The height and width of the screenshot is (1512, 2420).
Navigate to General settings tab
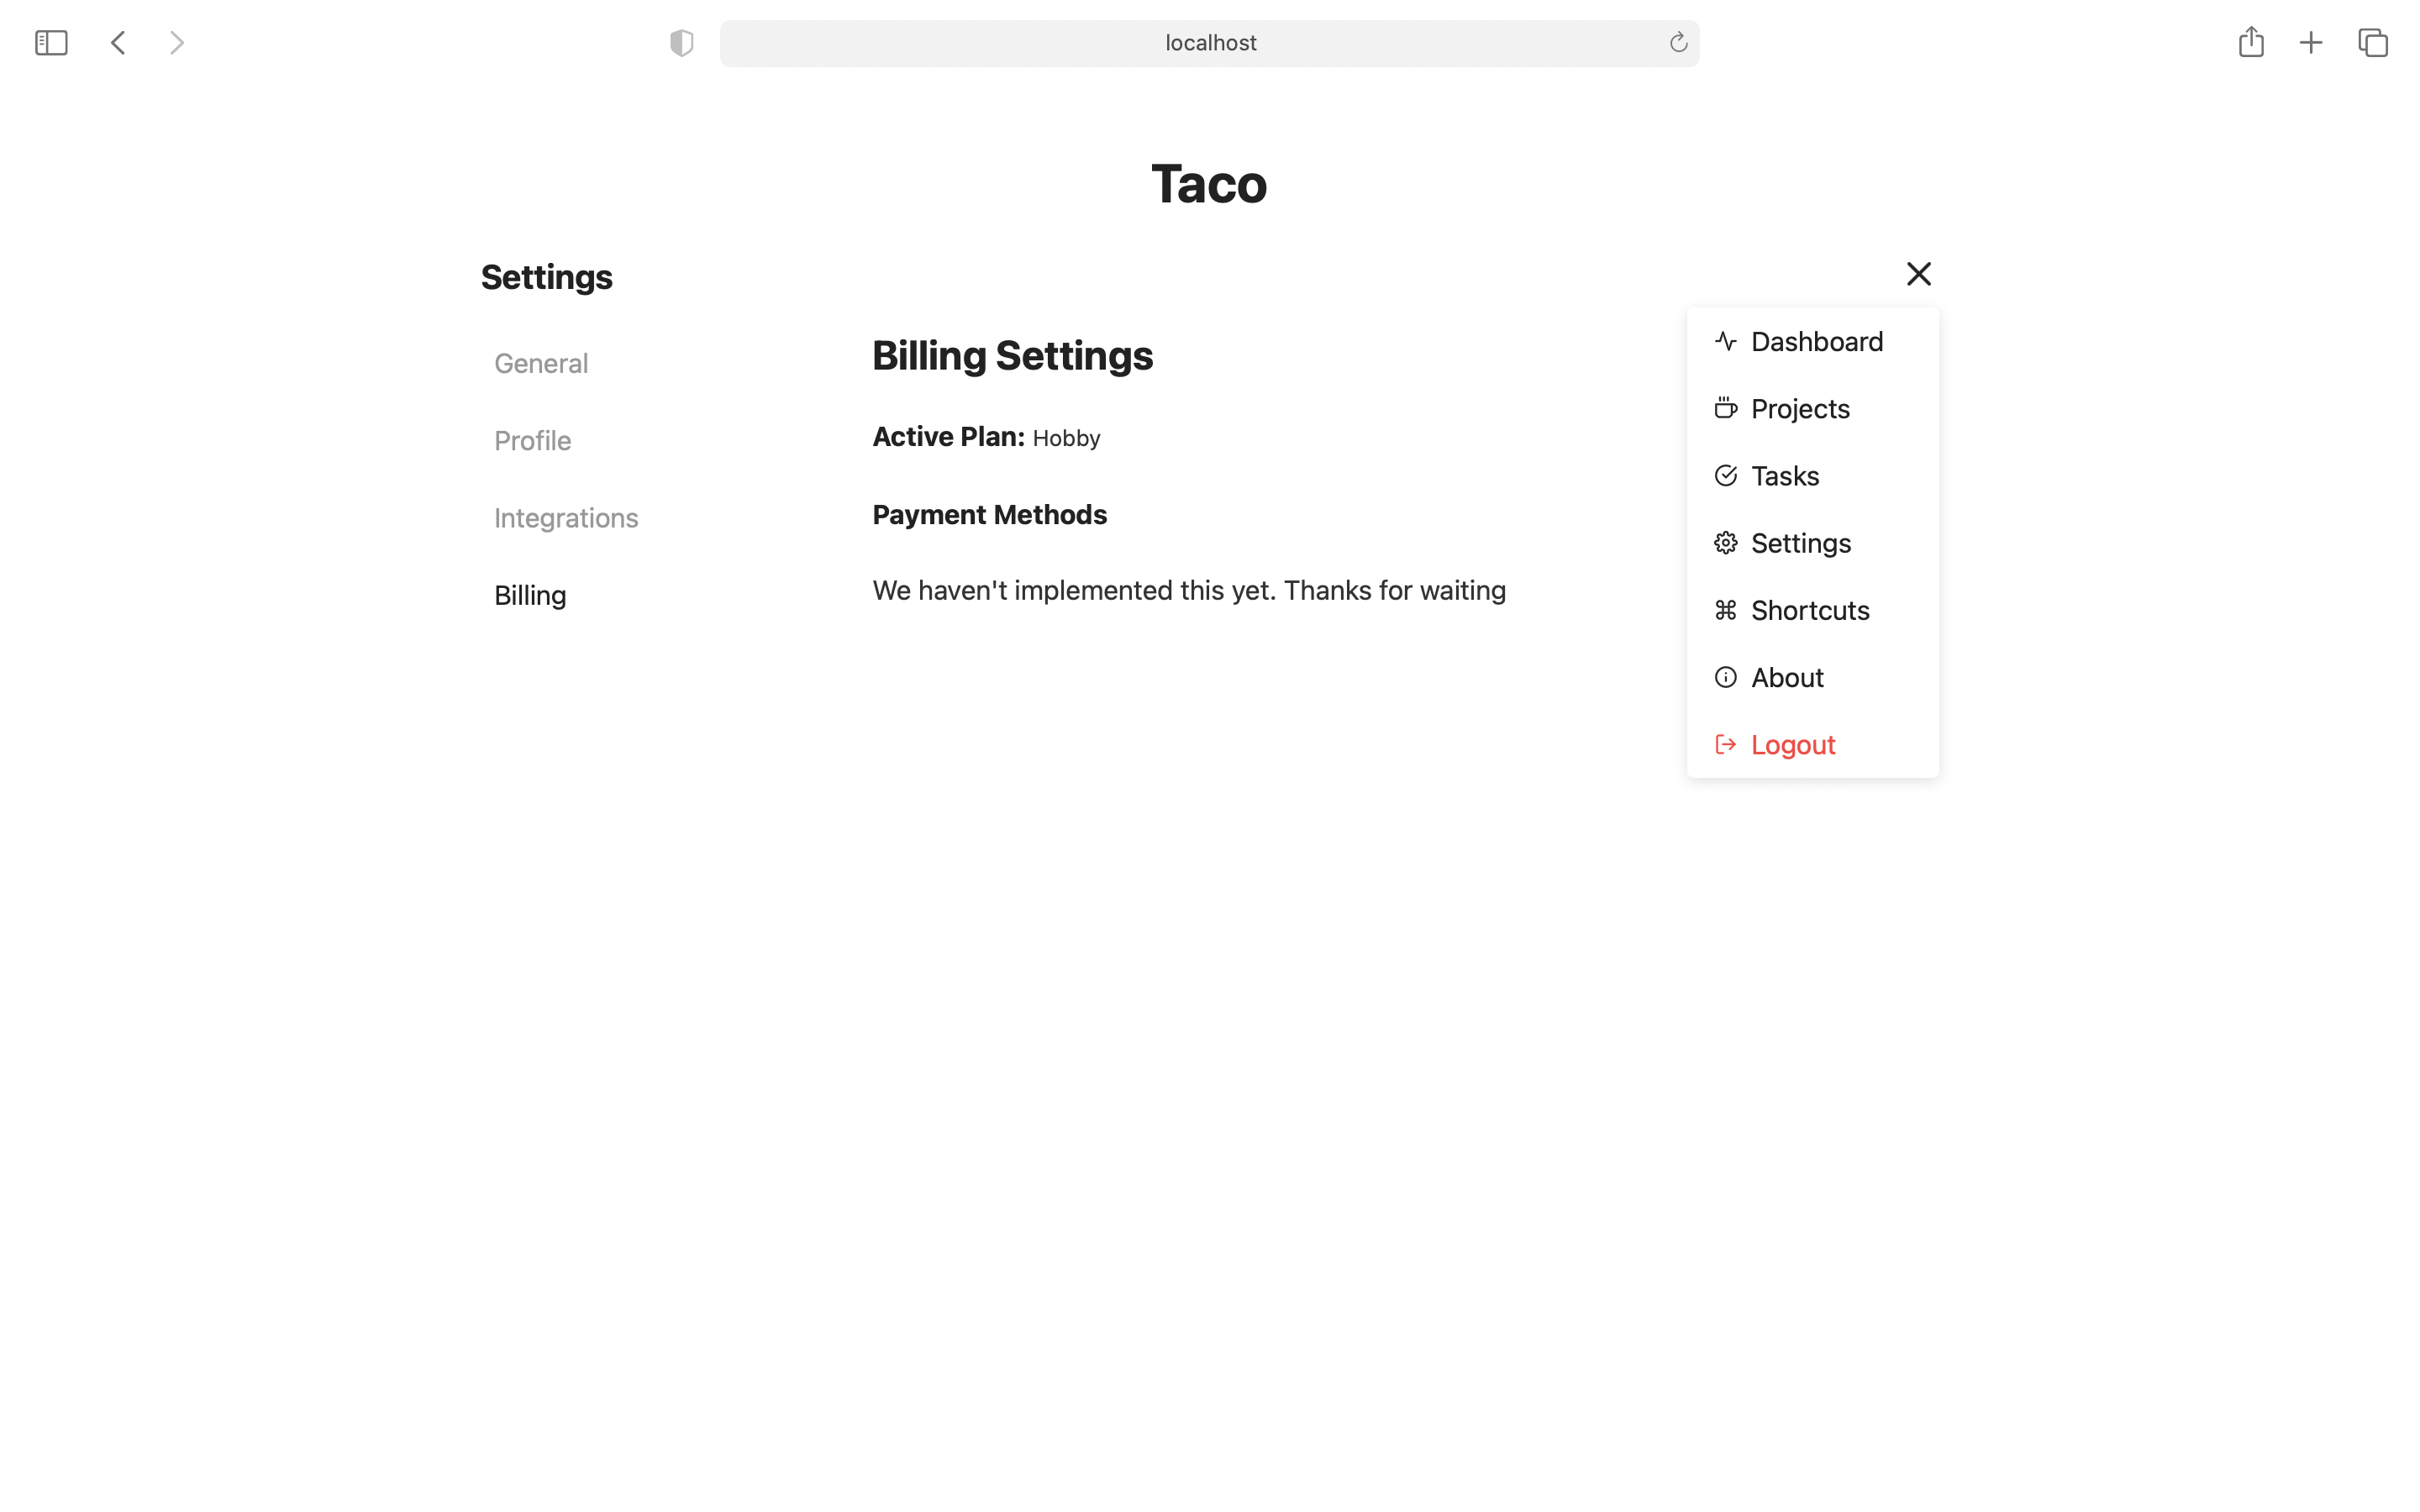coord(540,364)
